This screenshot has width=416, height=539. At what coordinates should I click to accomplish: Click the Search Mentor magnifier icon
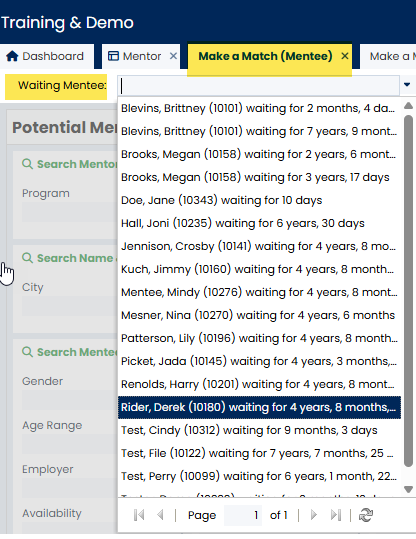(x=28, y=164)
